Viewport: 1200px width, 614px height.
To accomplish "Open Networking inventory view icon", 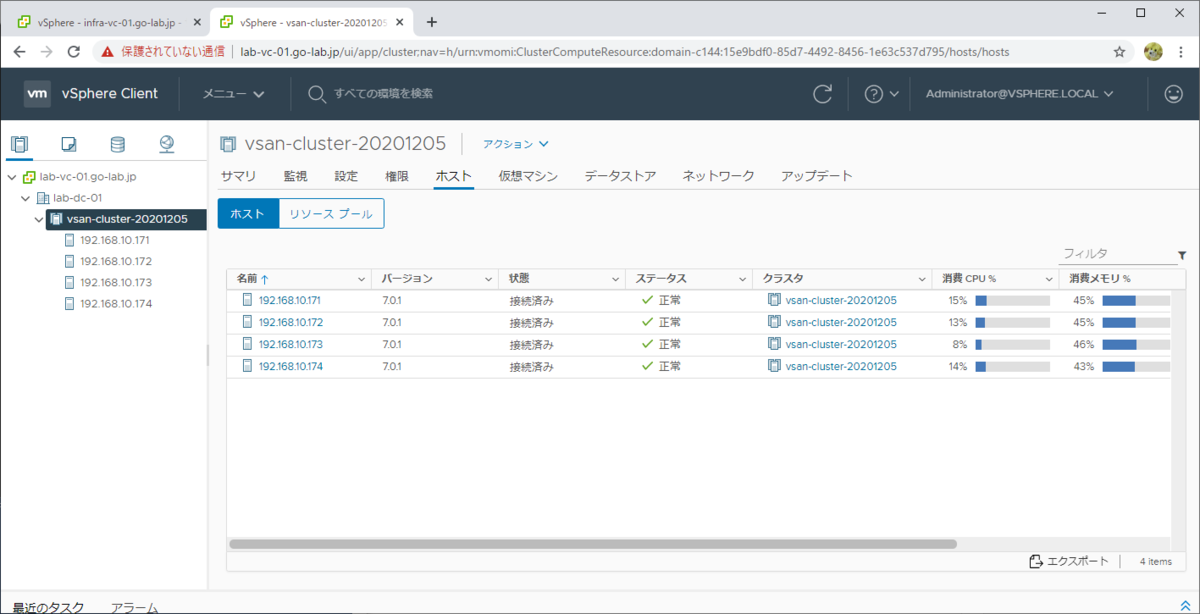I will pos(166,145).
